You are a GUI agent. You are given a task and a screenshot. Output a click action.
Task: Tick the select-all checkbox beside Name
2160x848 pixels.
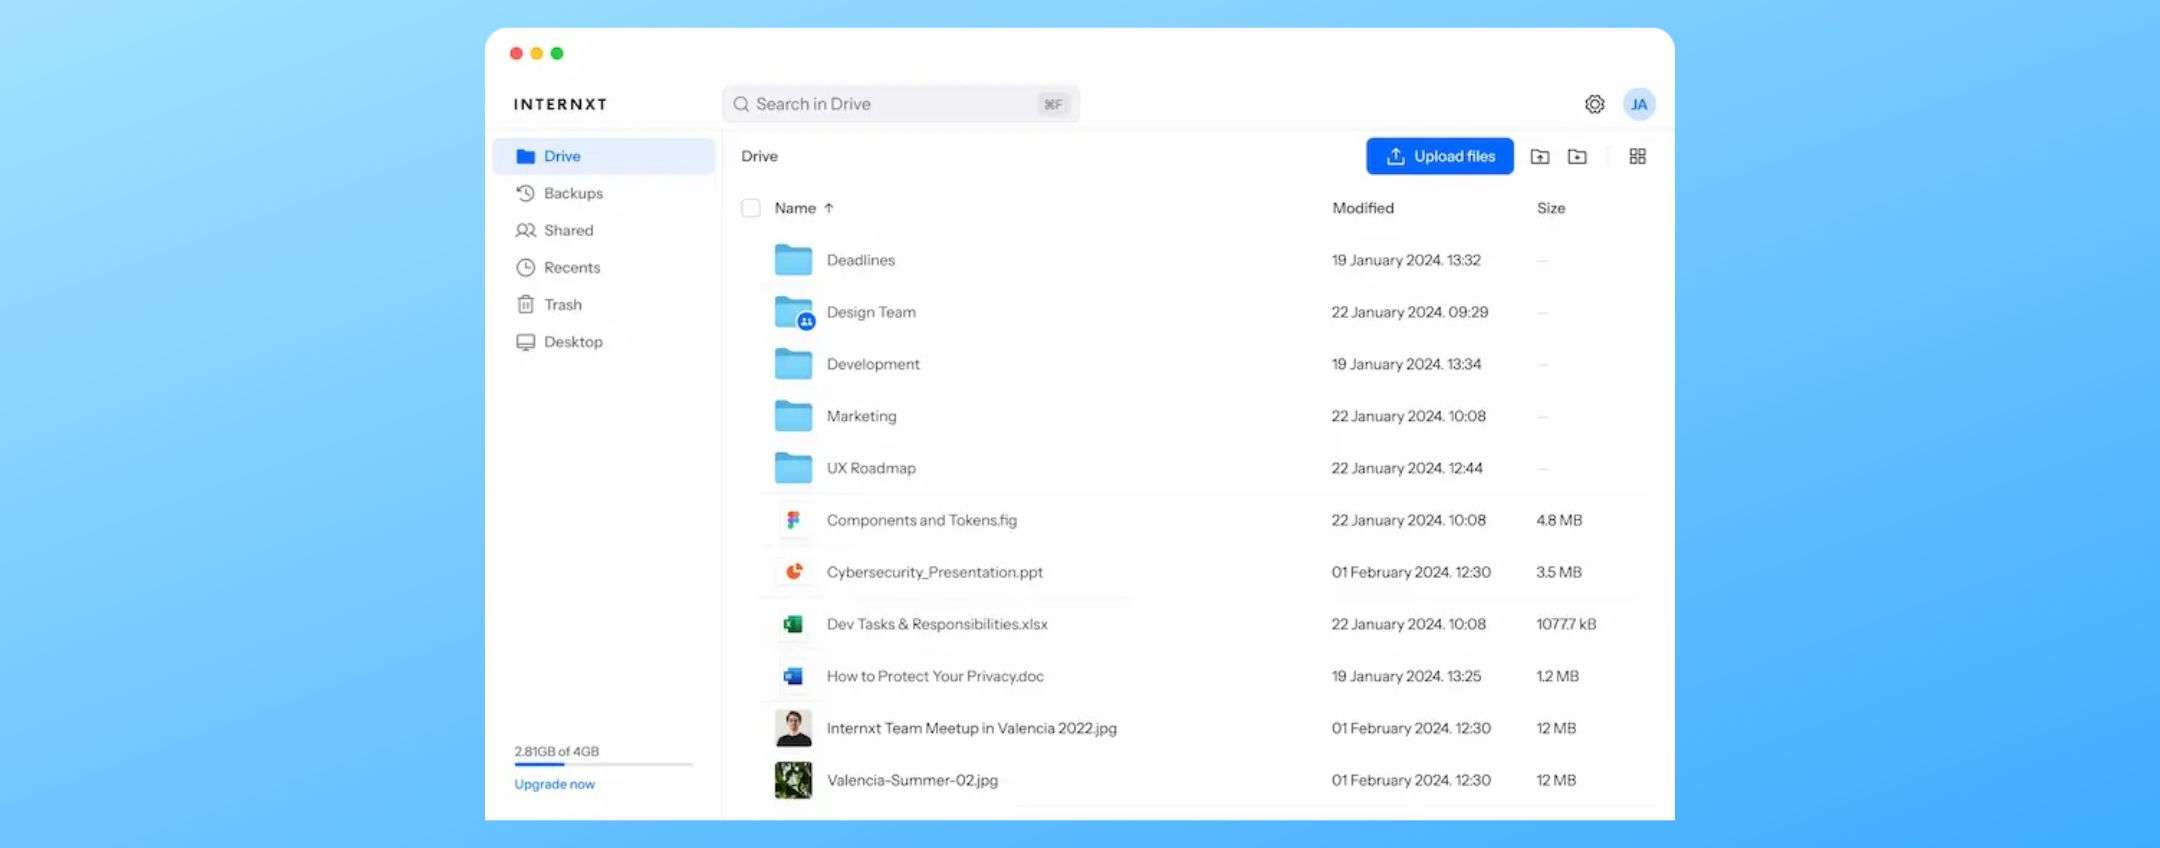pyautogui.click(x=751, y=208)
